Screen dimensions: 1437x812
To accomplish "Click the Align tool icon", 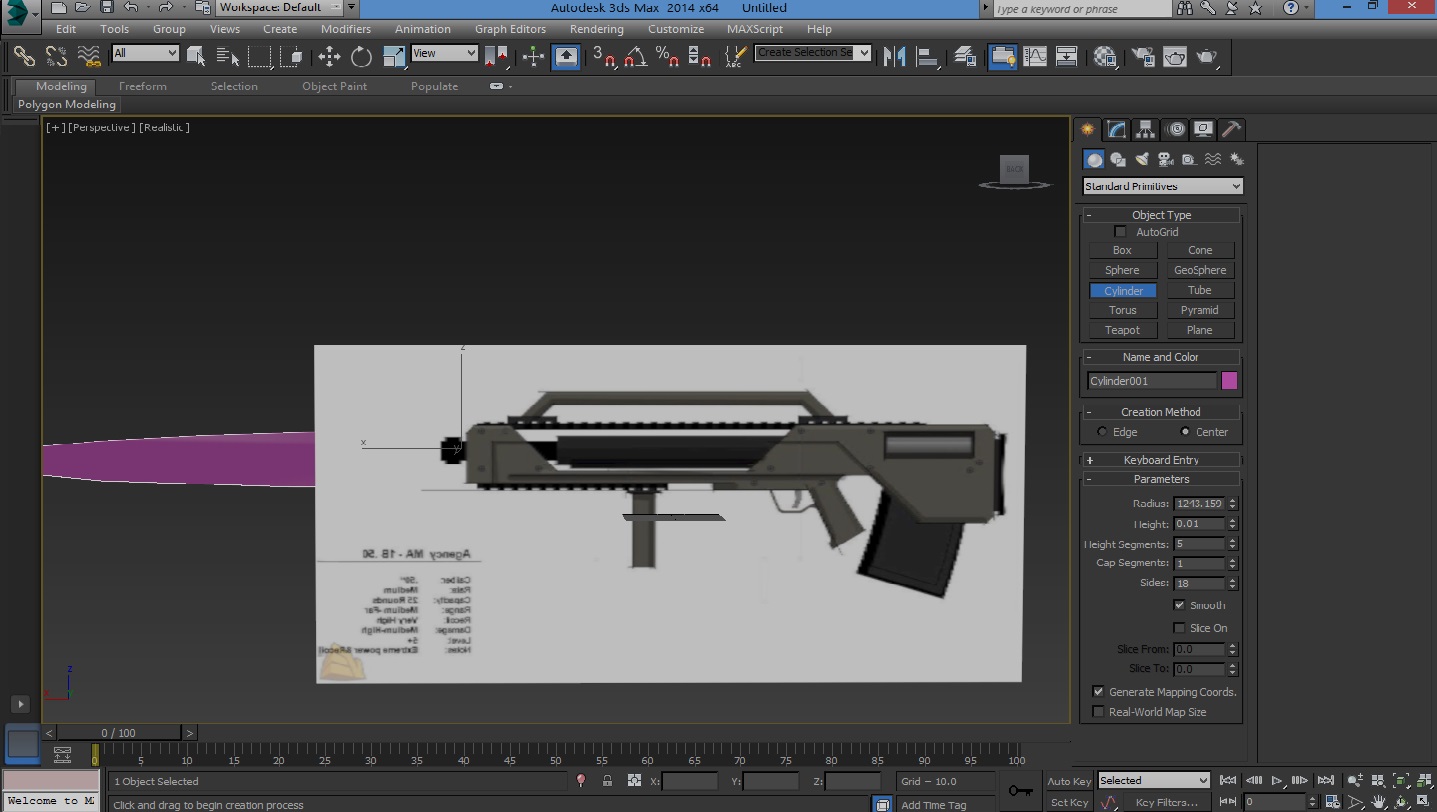I will coord(927,56).
